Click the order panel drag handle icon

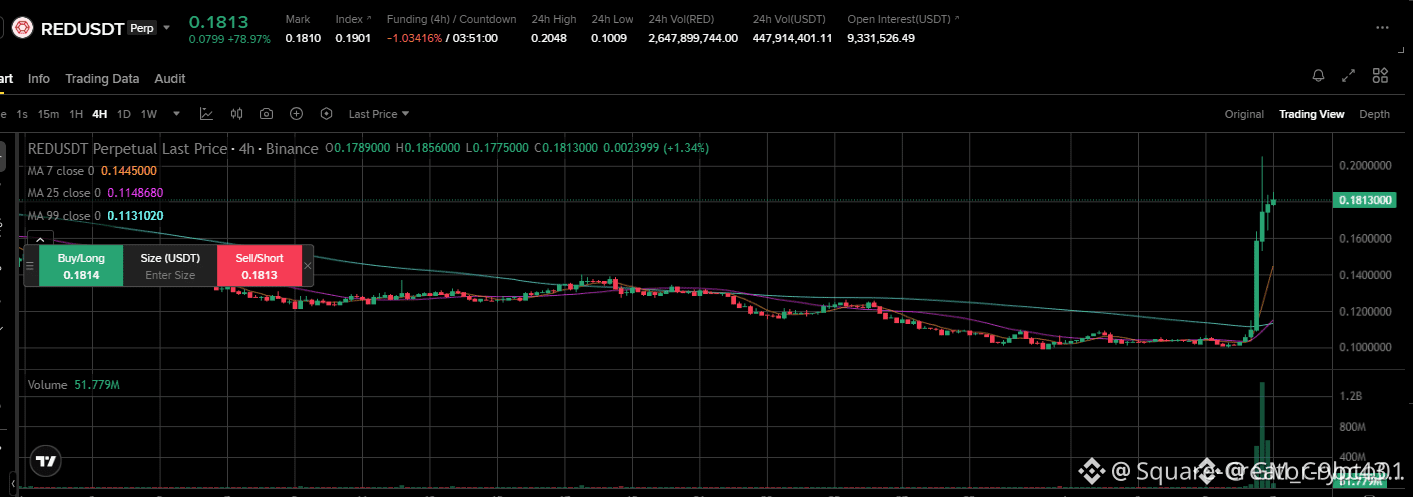(x=30, y=265)
